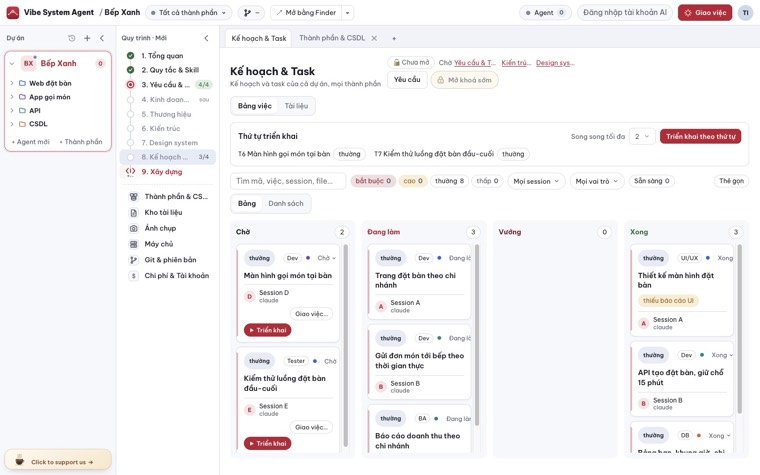Open step 9. Xây dựng code icon

(130, 172)
